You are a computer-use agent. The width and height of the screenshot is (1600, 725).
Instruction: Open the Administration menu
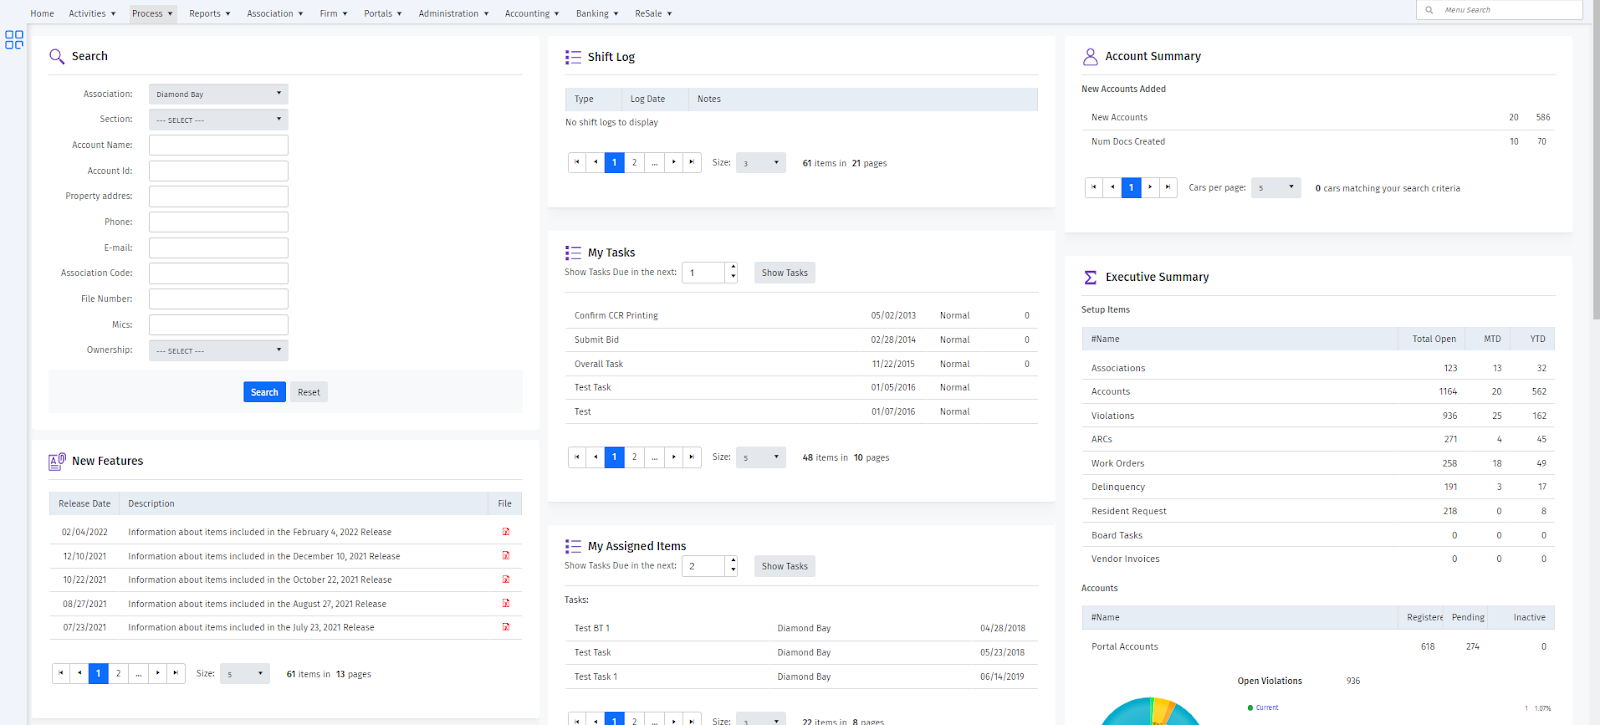454,13
